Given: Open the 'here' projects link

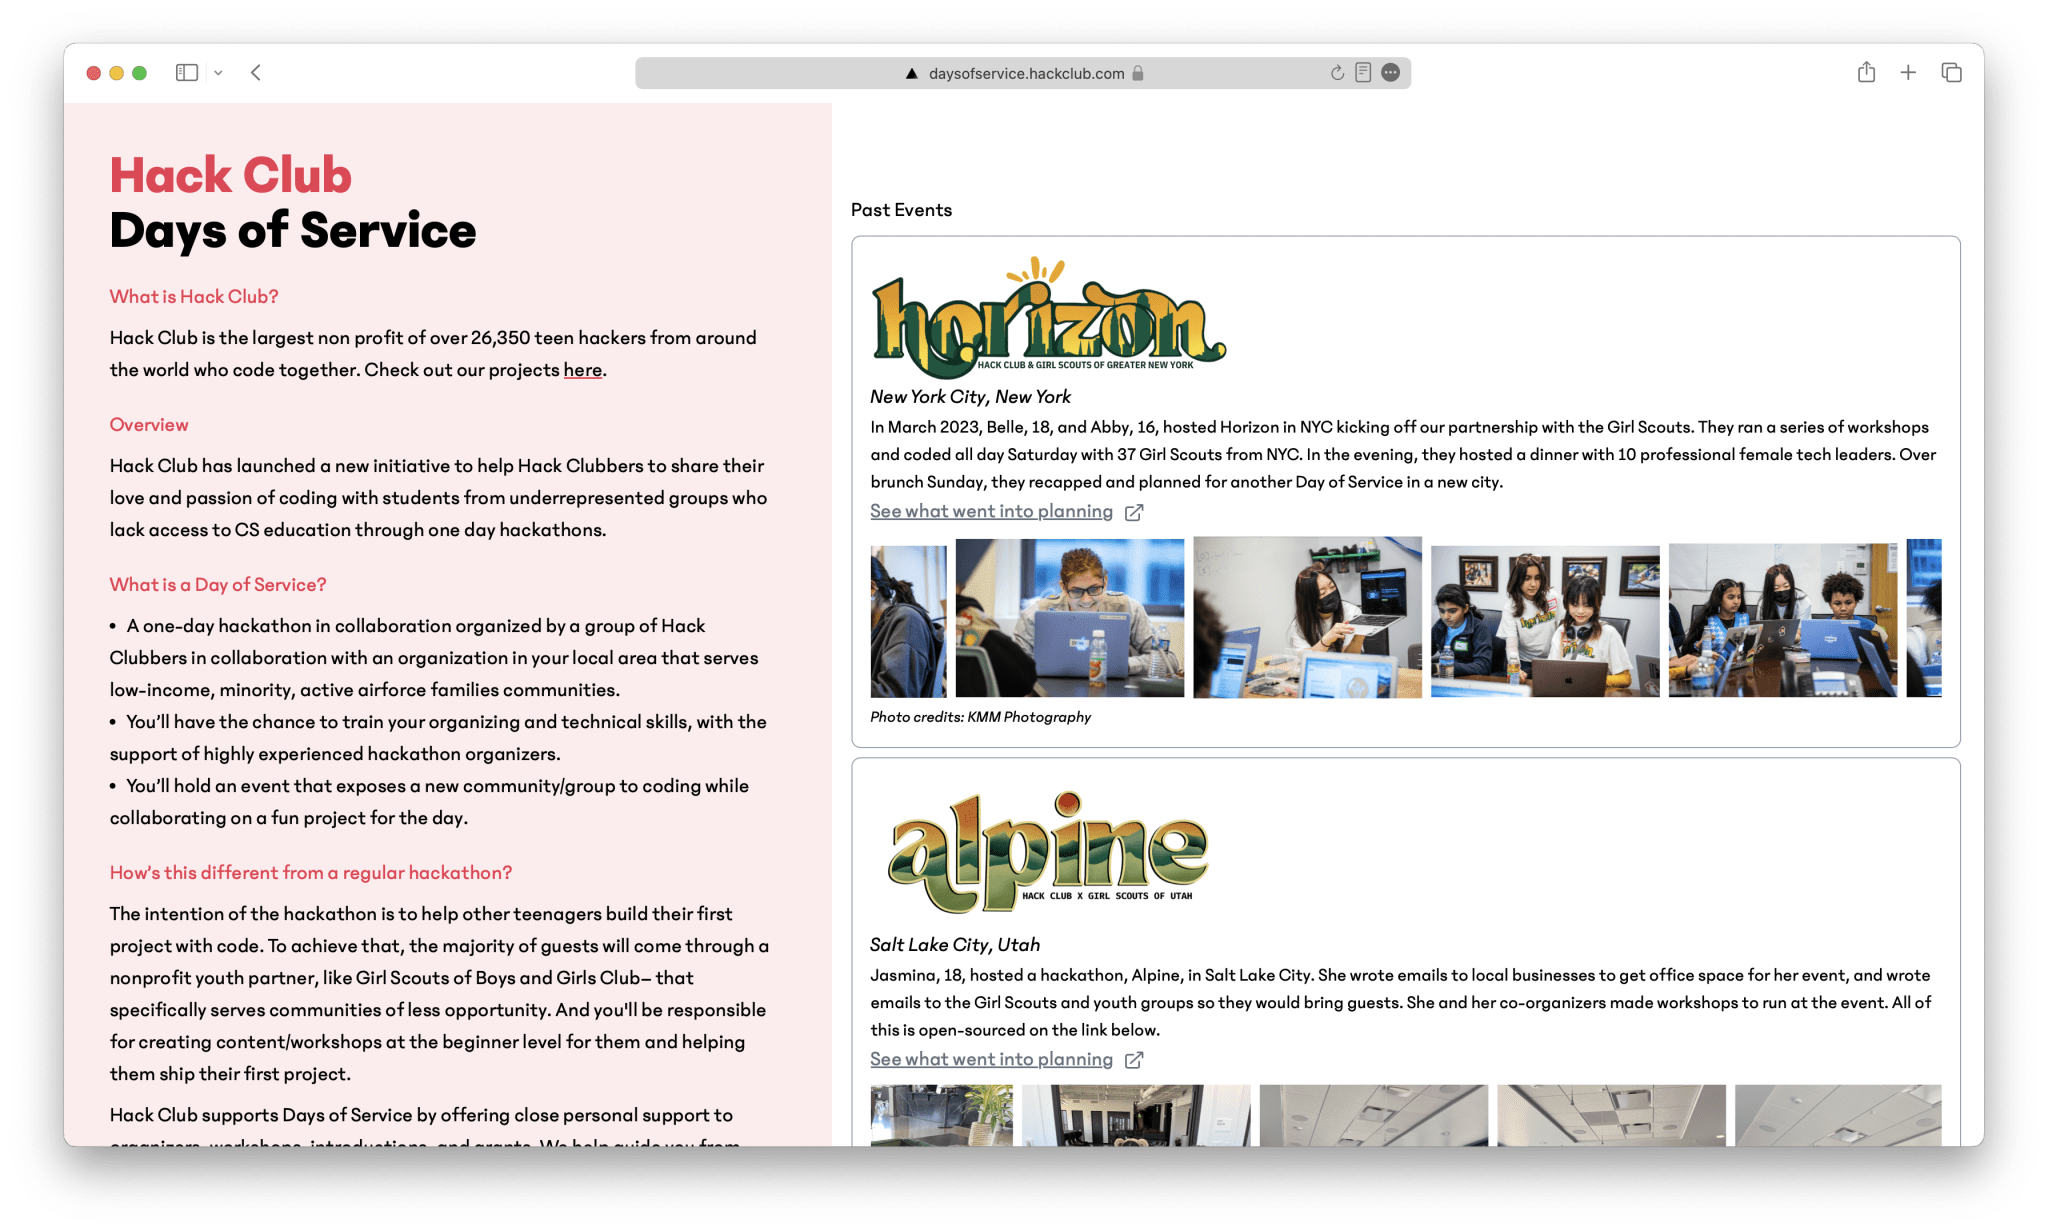Looking at the screenshot, I should [x=583, y=370].
